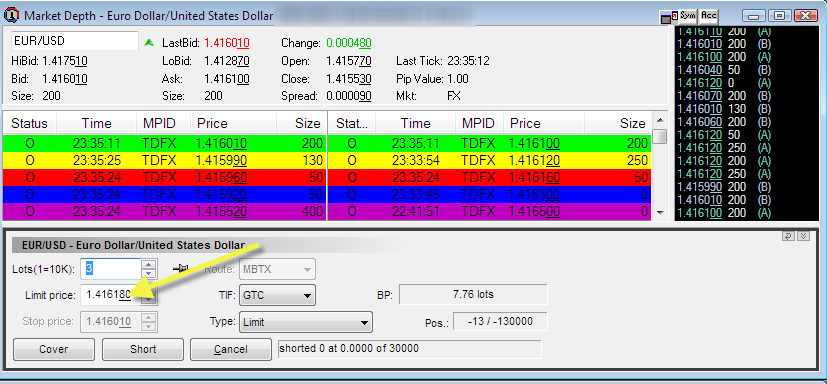827x384 pixels.
Task: Sort by the ask-side Time column header
Action: click(x=416, y=123)
